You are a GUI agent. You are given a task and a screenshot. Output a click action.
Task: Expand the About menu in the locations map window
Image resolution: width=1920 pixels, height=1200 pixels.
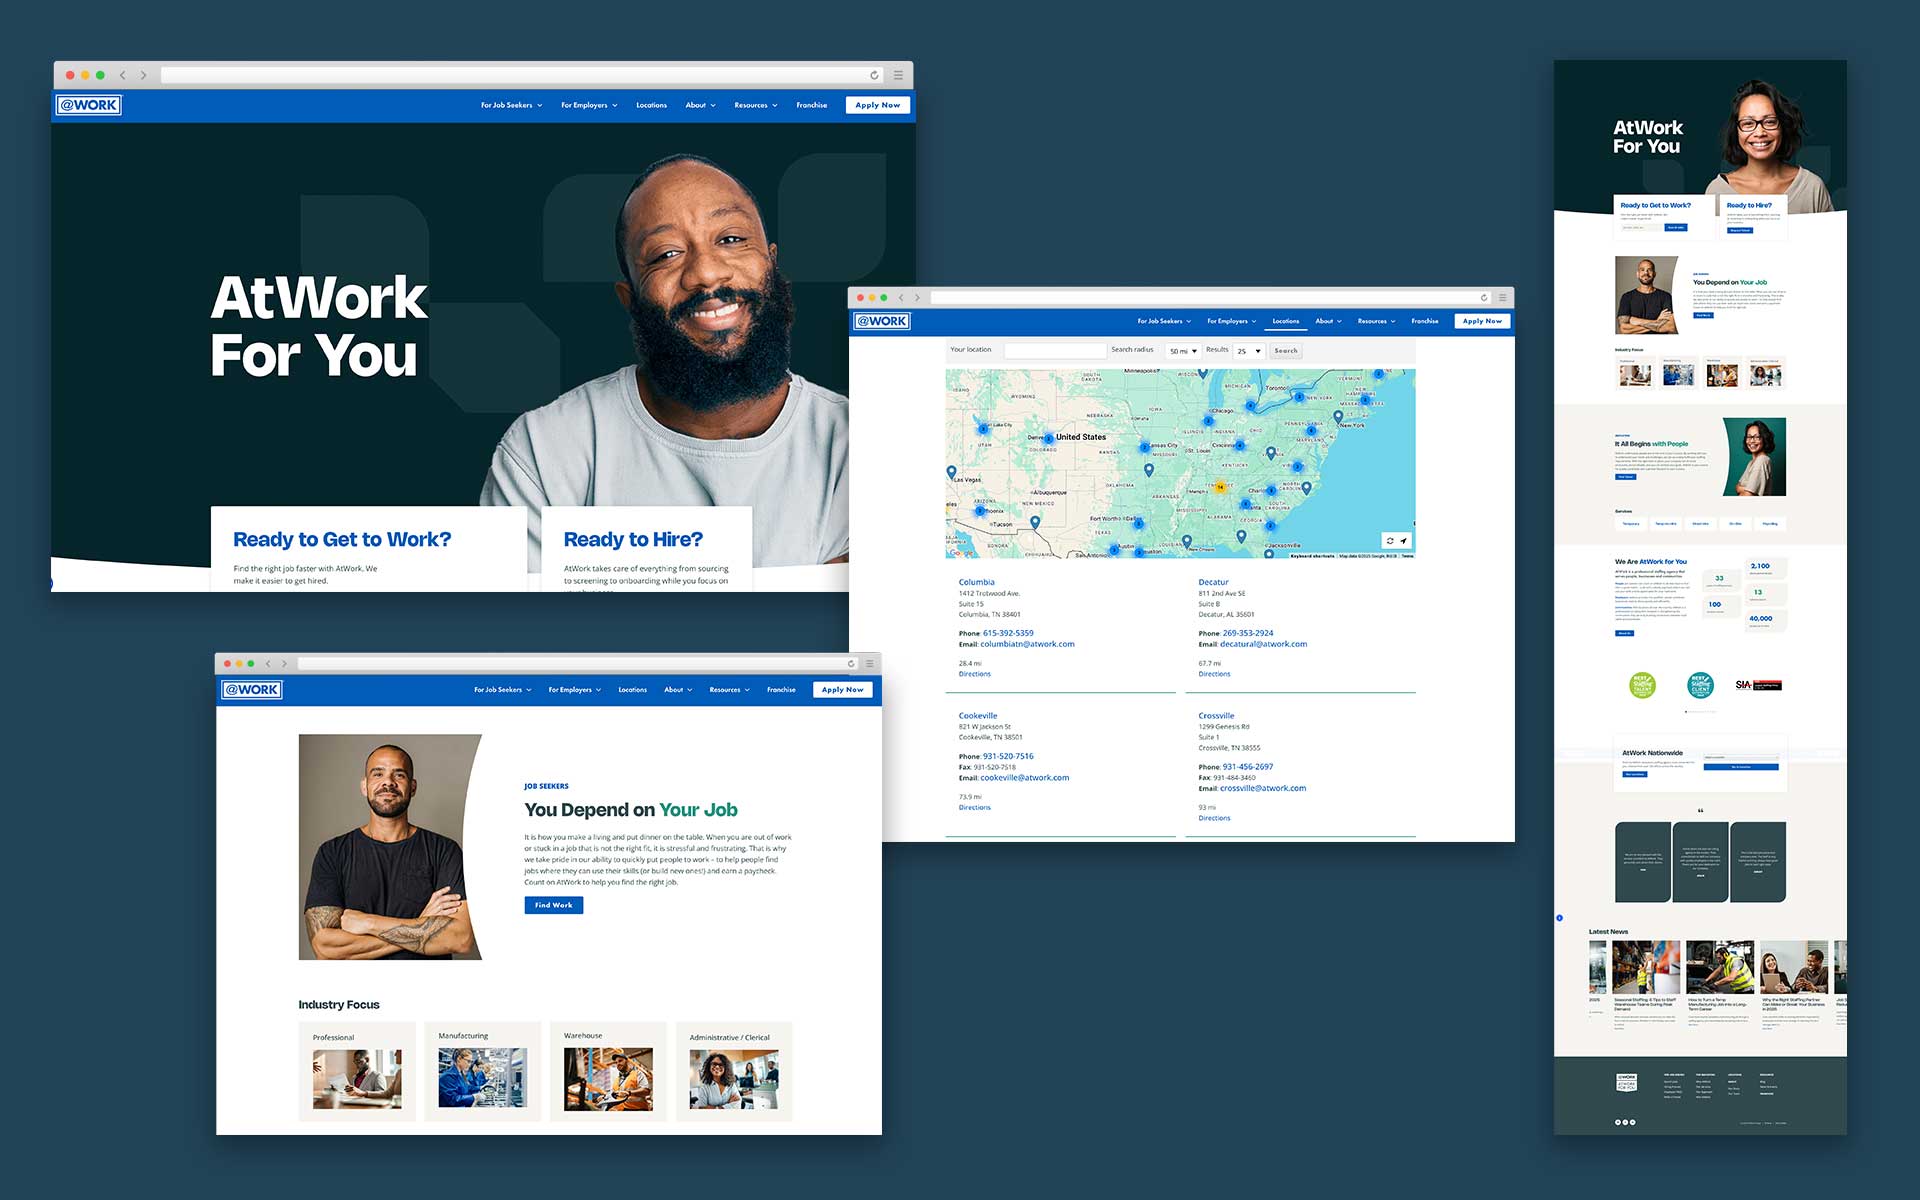[x=1328, y=321]
